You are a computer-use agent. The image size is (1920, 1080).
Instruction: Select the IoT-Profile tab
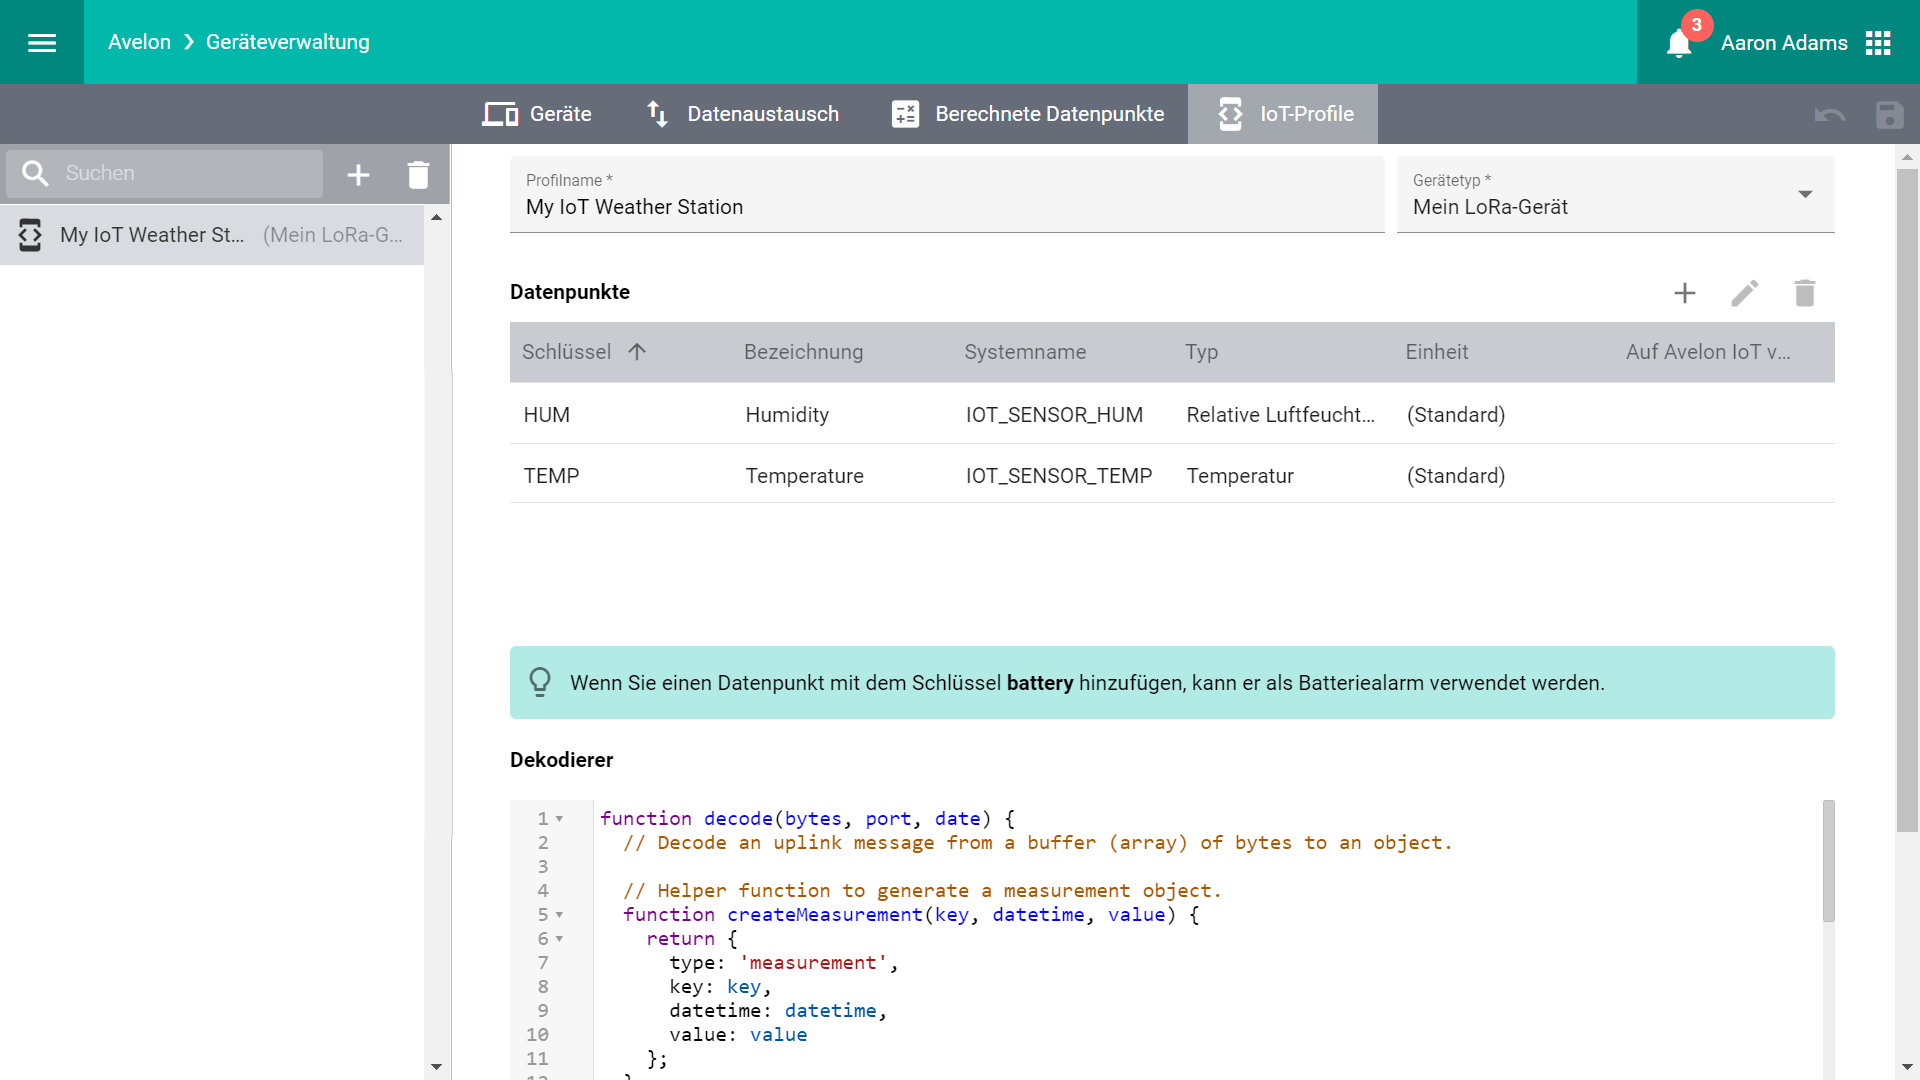click(x=1283, y=114)
